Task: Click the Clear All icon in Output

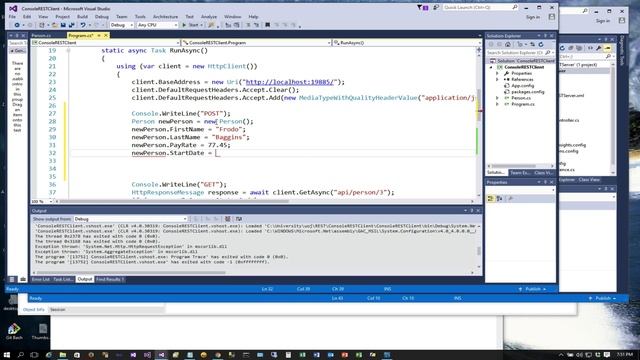Action: (x=227, y=219)
